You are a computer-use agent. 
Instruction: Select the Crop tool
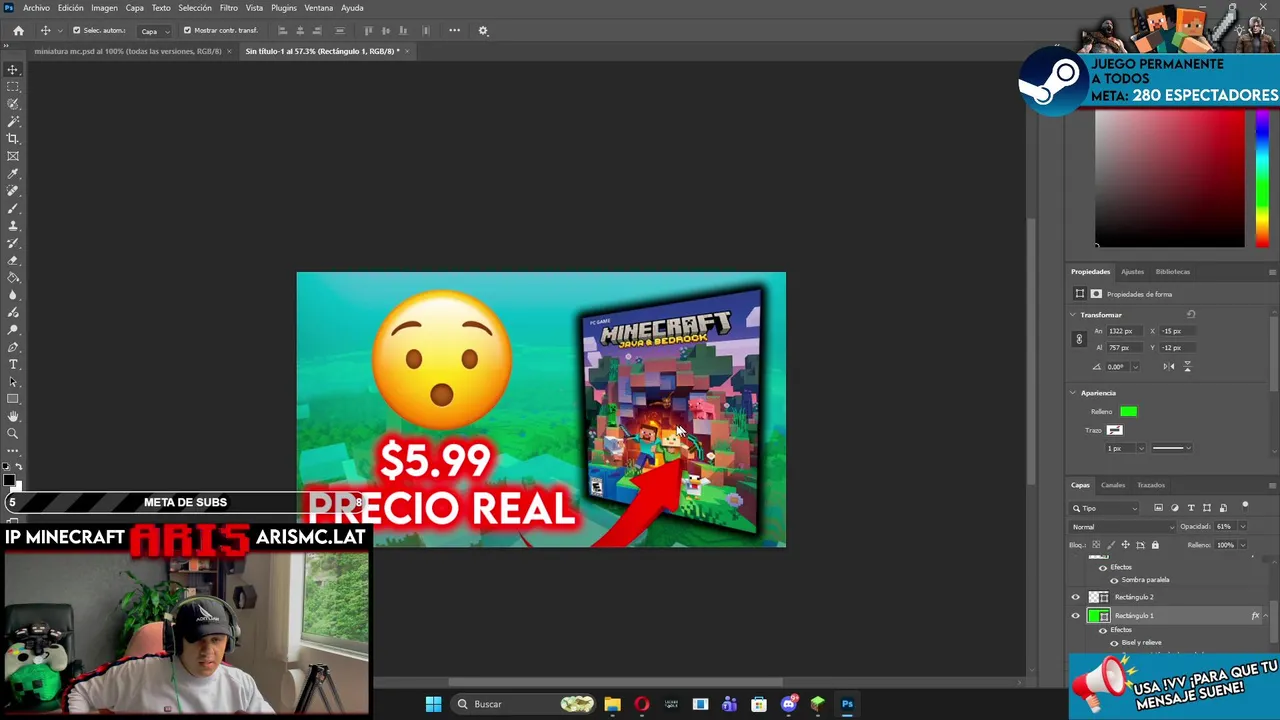tap(13, 139)
